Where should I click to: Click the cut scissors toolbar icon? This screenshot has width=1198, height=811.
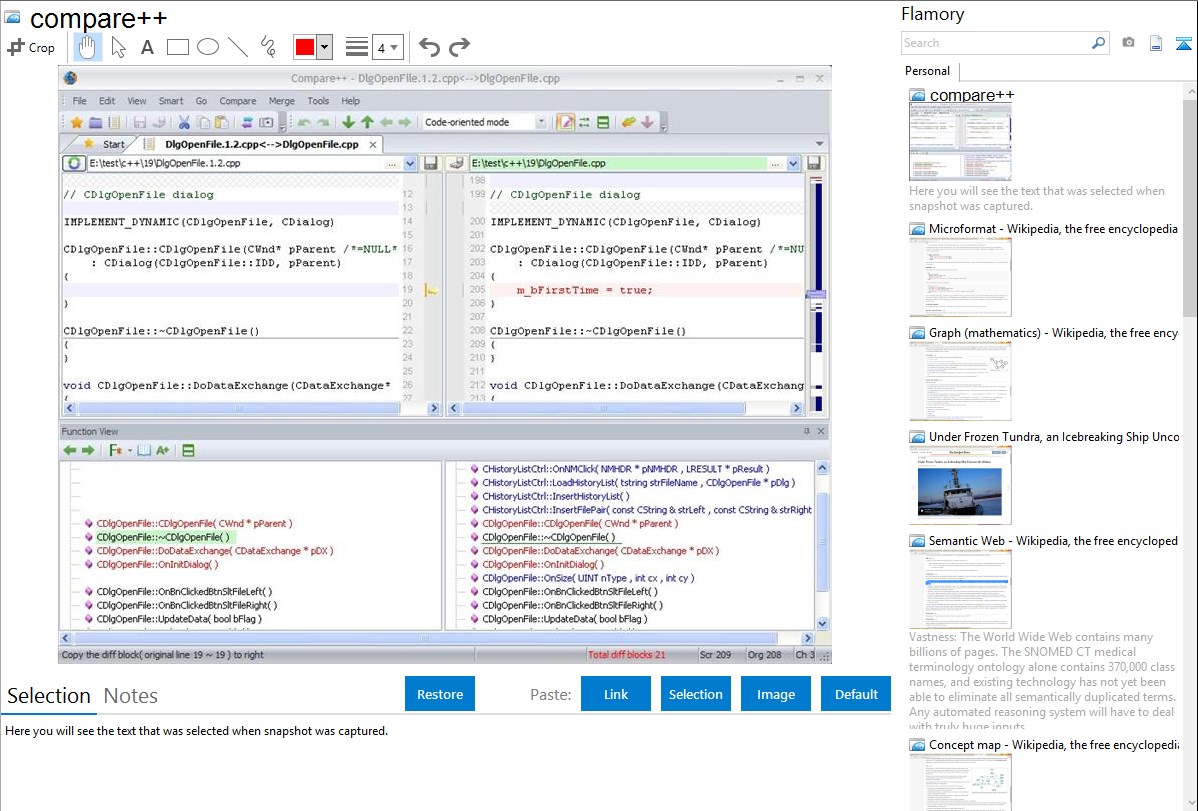point(184,122)
